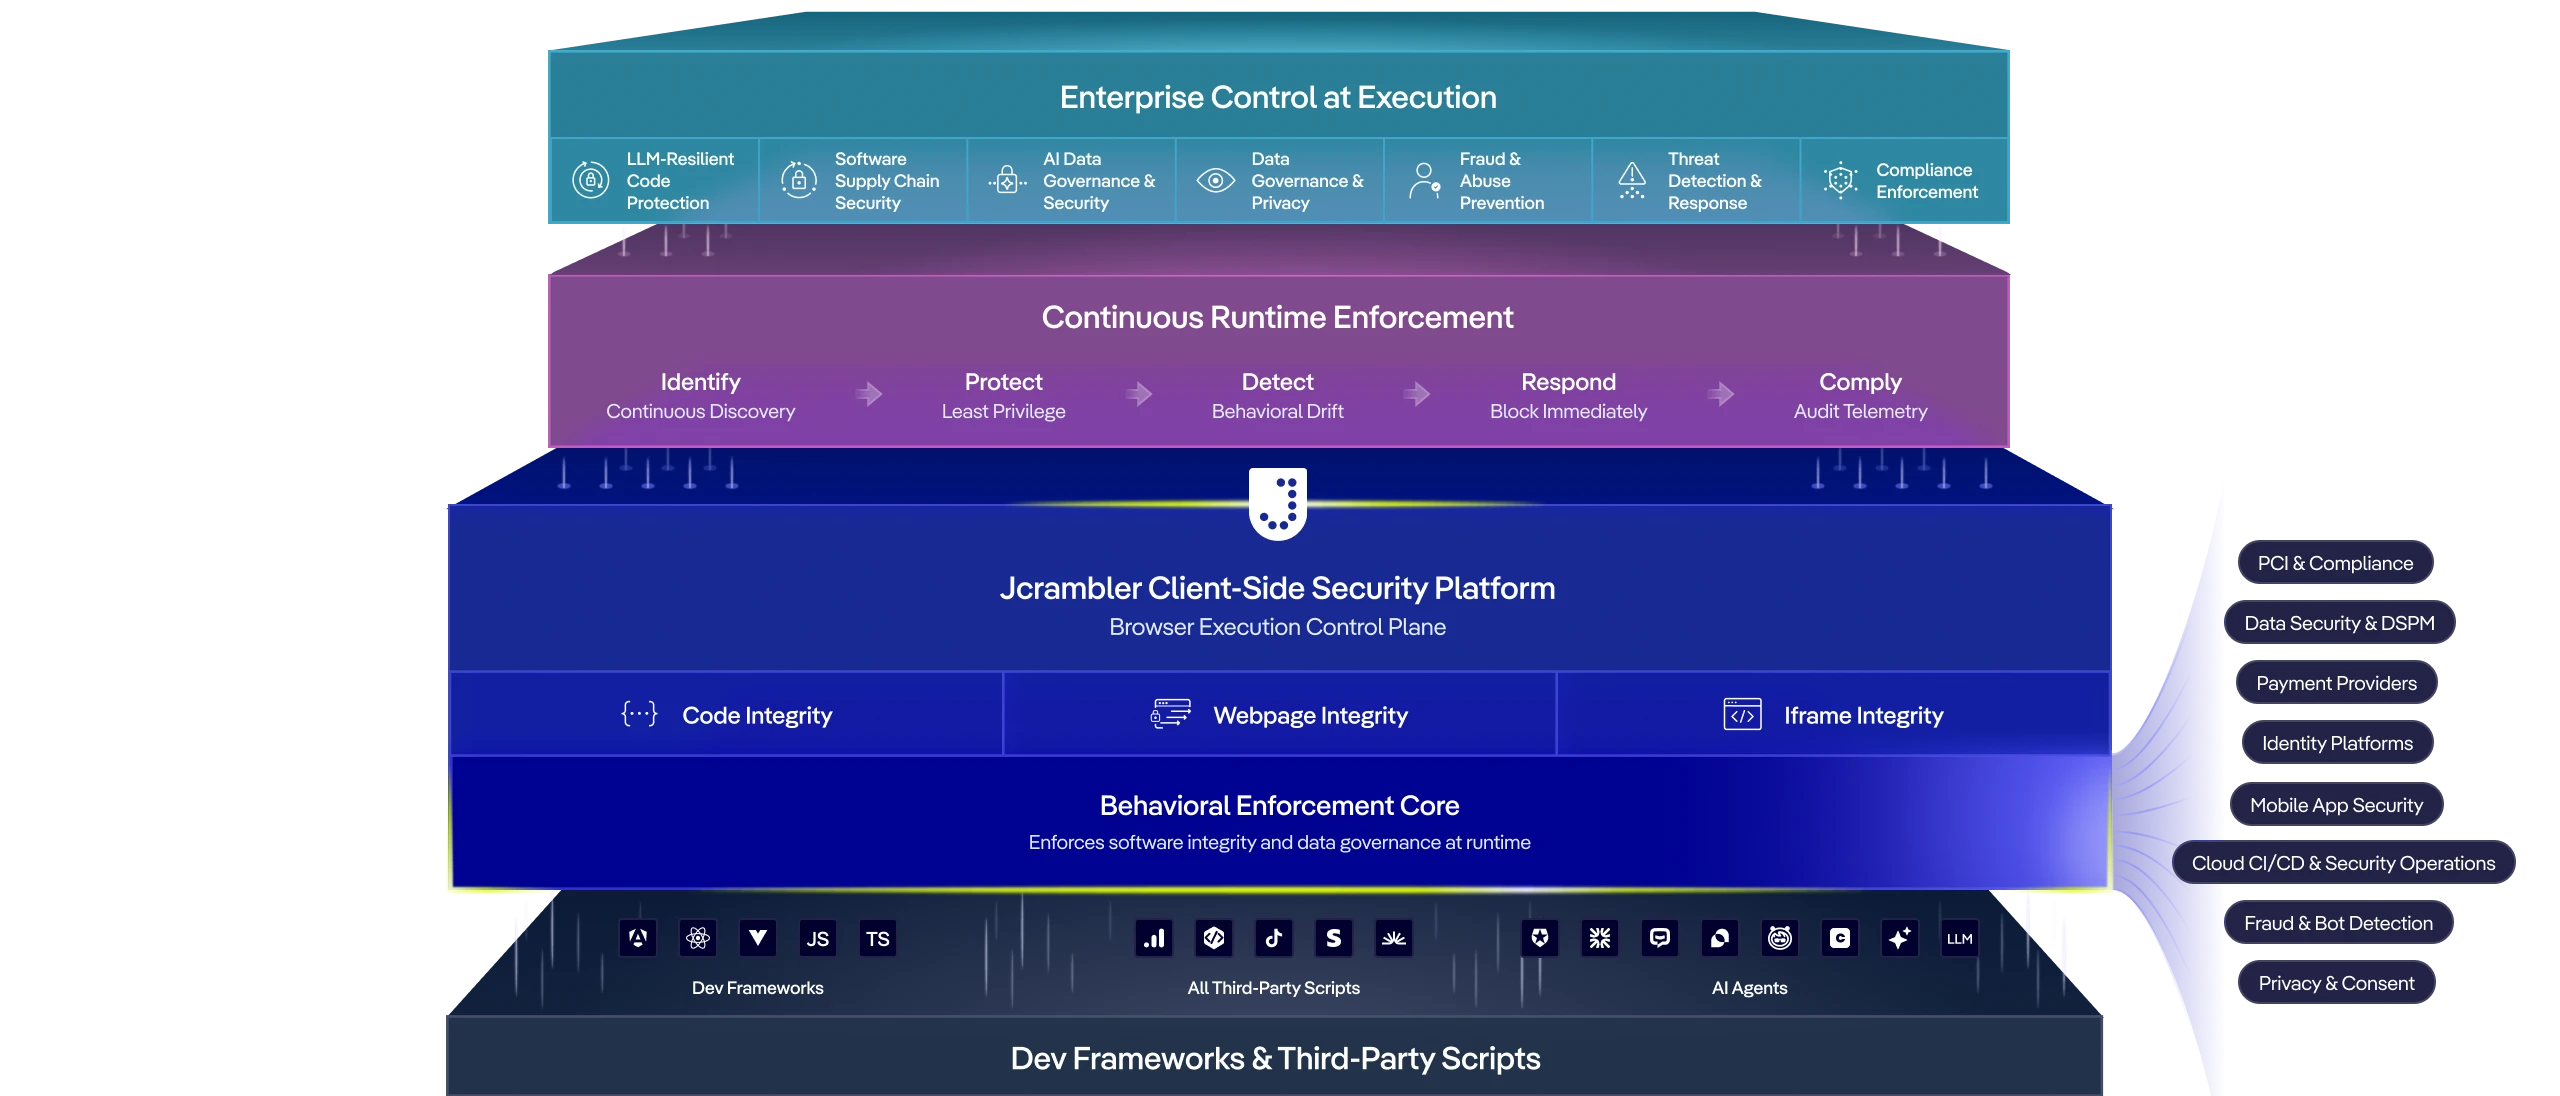Click "Jcrambler Client-Side Security Platform" title

tap(1277, 588)
